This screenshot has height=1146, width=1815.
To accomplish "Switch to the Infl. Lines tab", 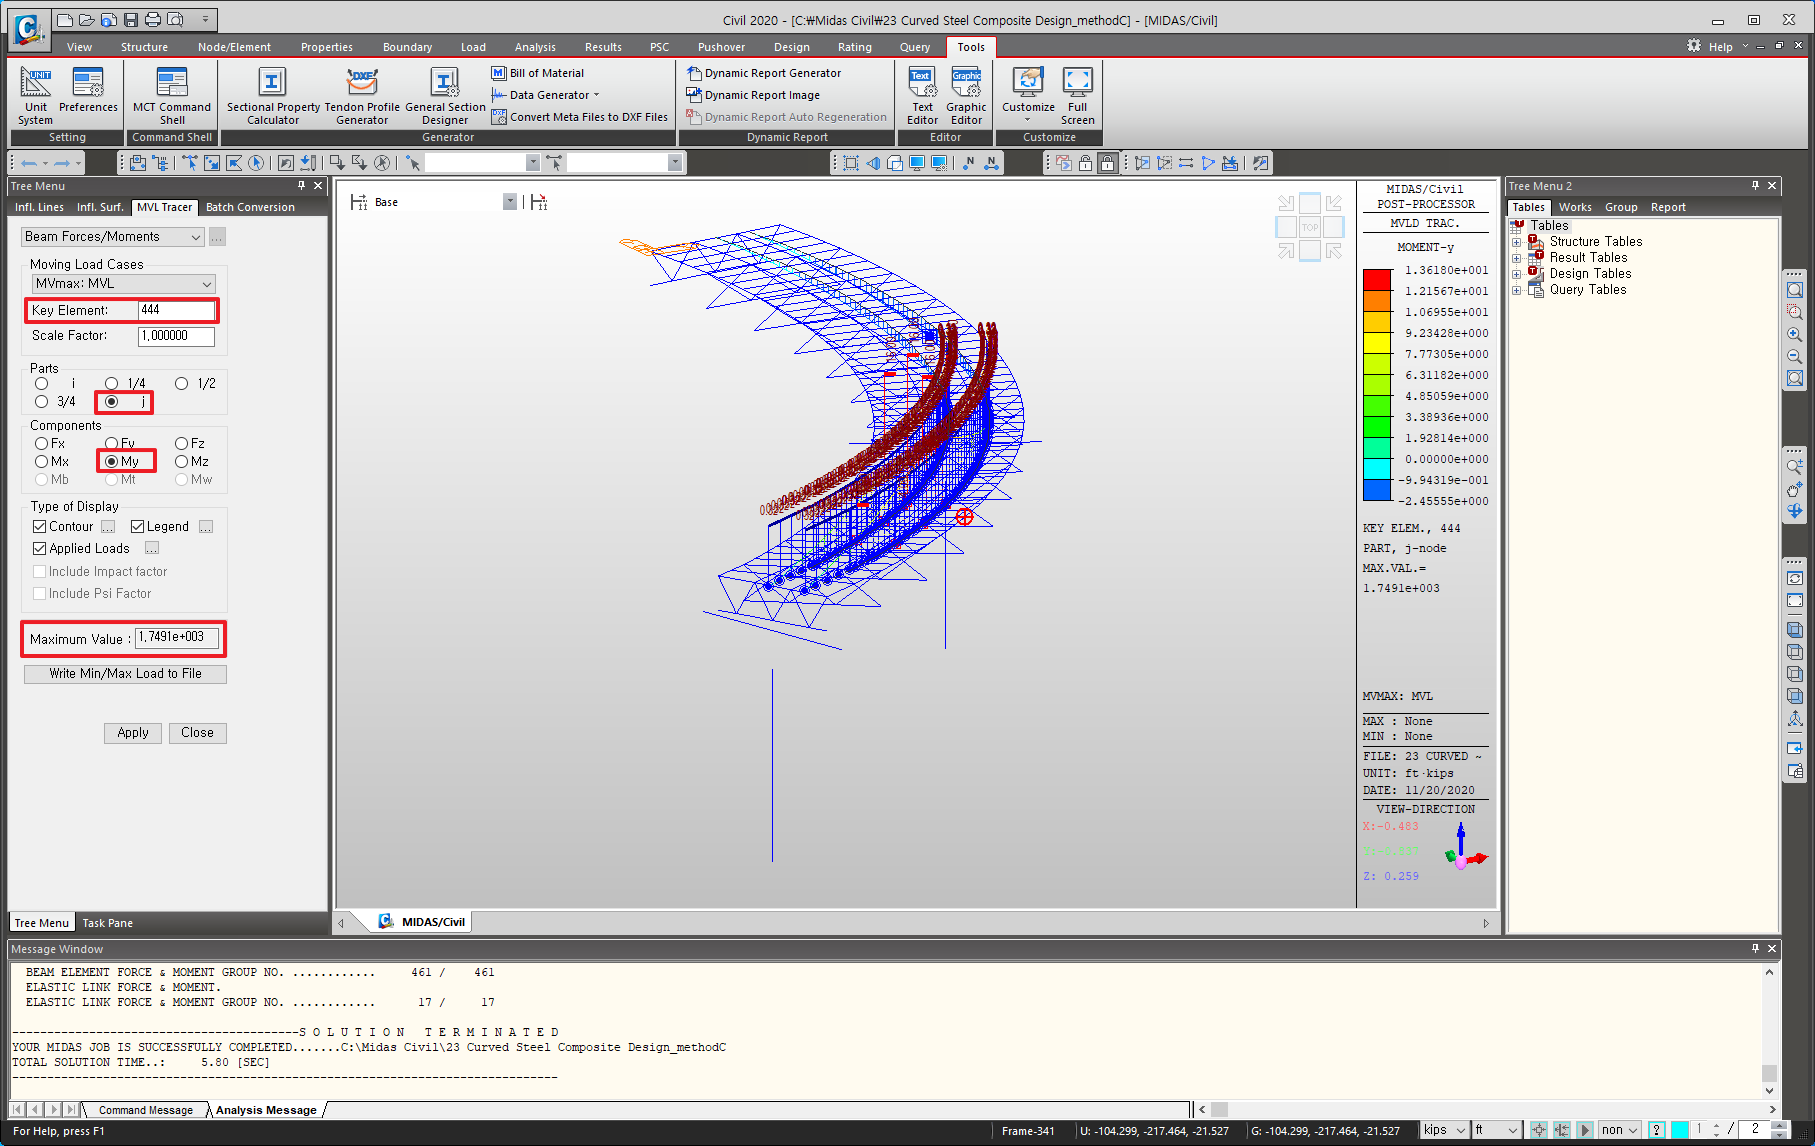I will 39,207.
